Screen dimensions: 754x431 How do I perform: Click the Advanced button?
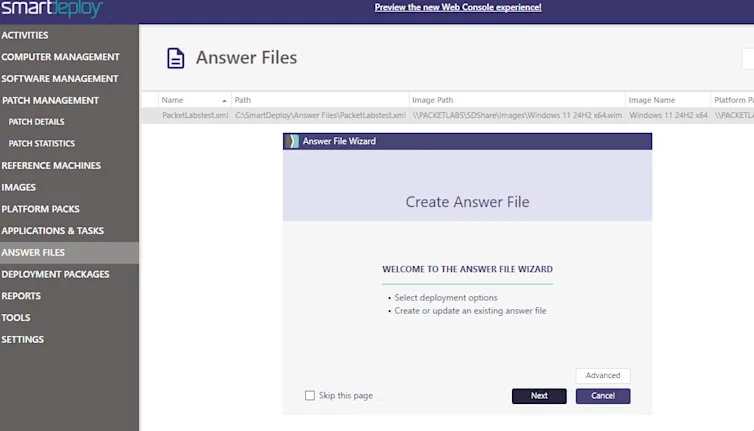[x=603, y=375]
